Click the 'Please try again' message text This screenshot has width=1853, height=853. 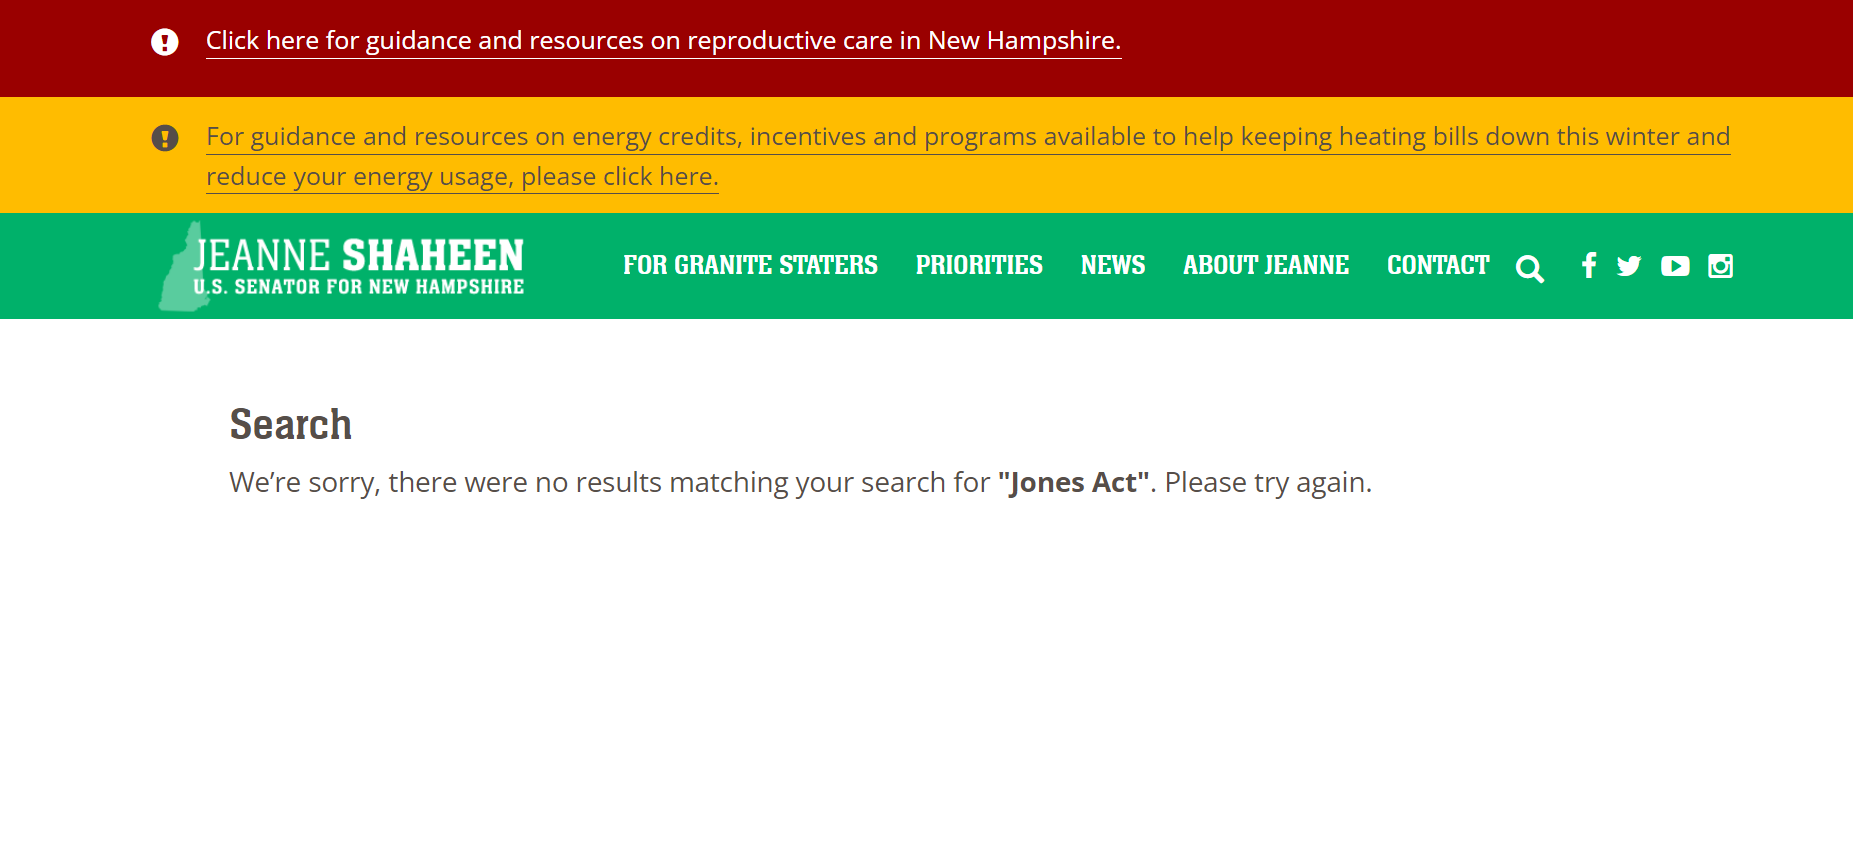point(1267,483)
